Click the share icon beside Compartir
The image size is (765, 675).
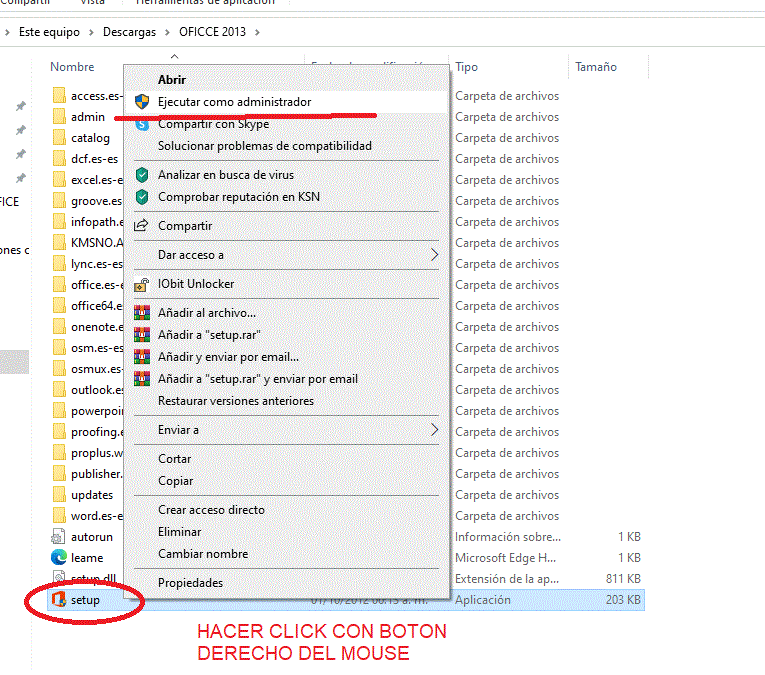point(142,226)
